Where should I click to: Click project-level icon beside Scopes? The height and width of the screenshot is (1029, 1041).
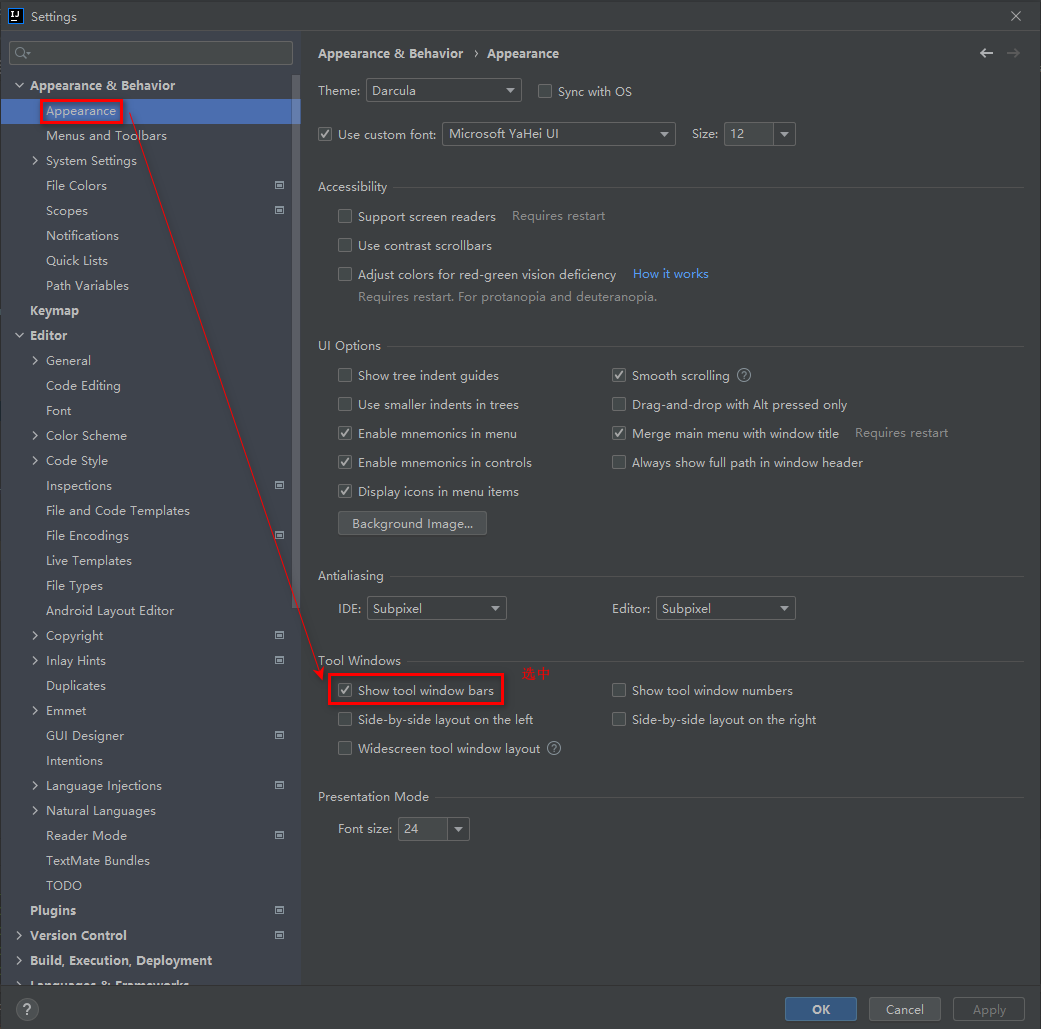click(x=280, y=210)
